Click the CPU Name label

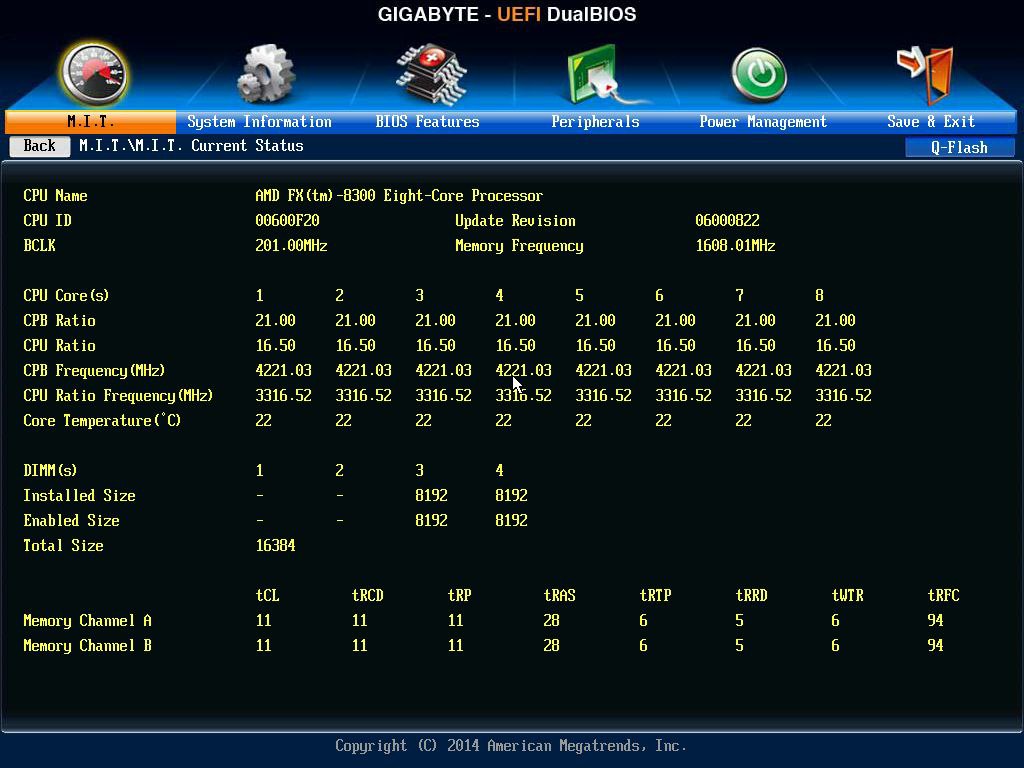(x=56, y=196)
